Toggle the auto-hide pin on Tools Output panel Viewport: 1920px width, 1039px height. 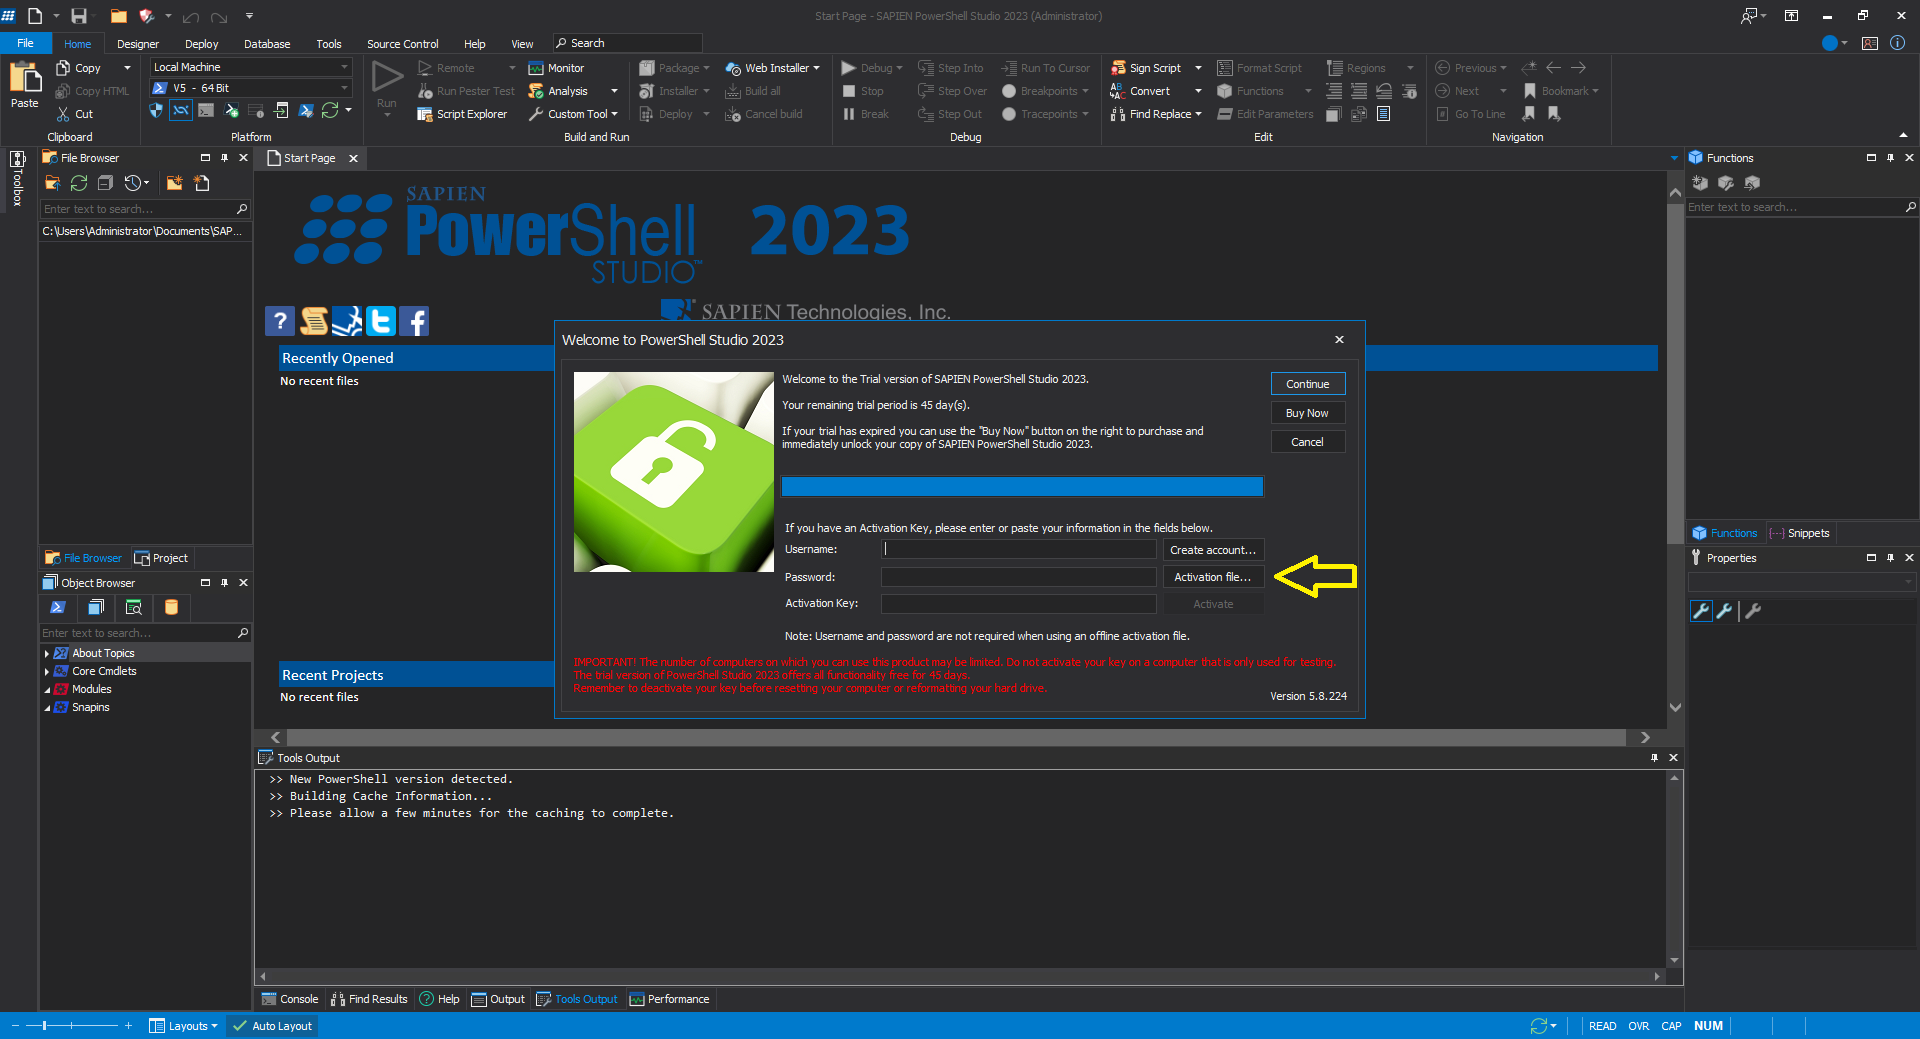click(x=1654, y=758)
